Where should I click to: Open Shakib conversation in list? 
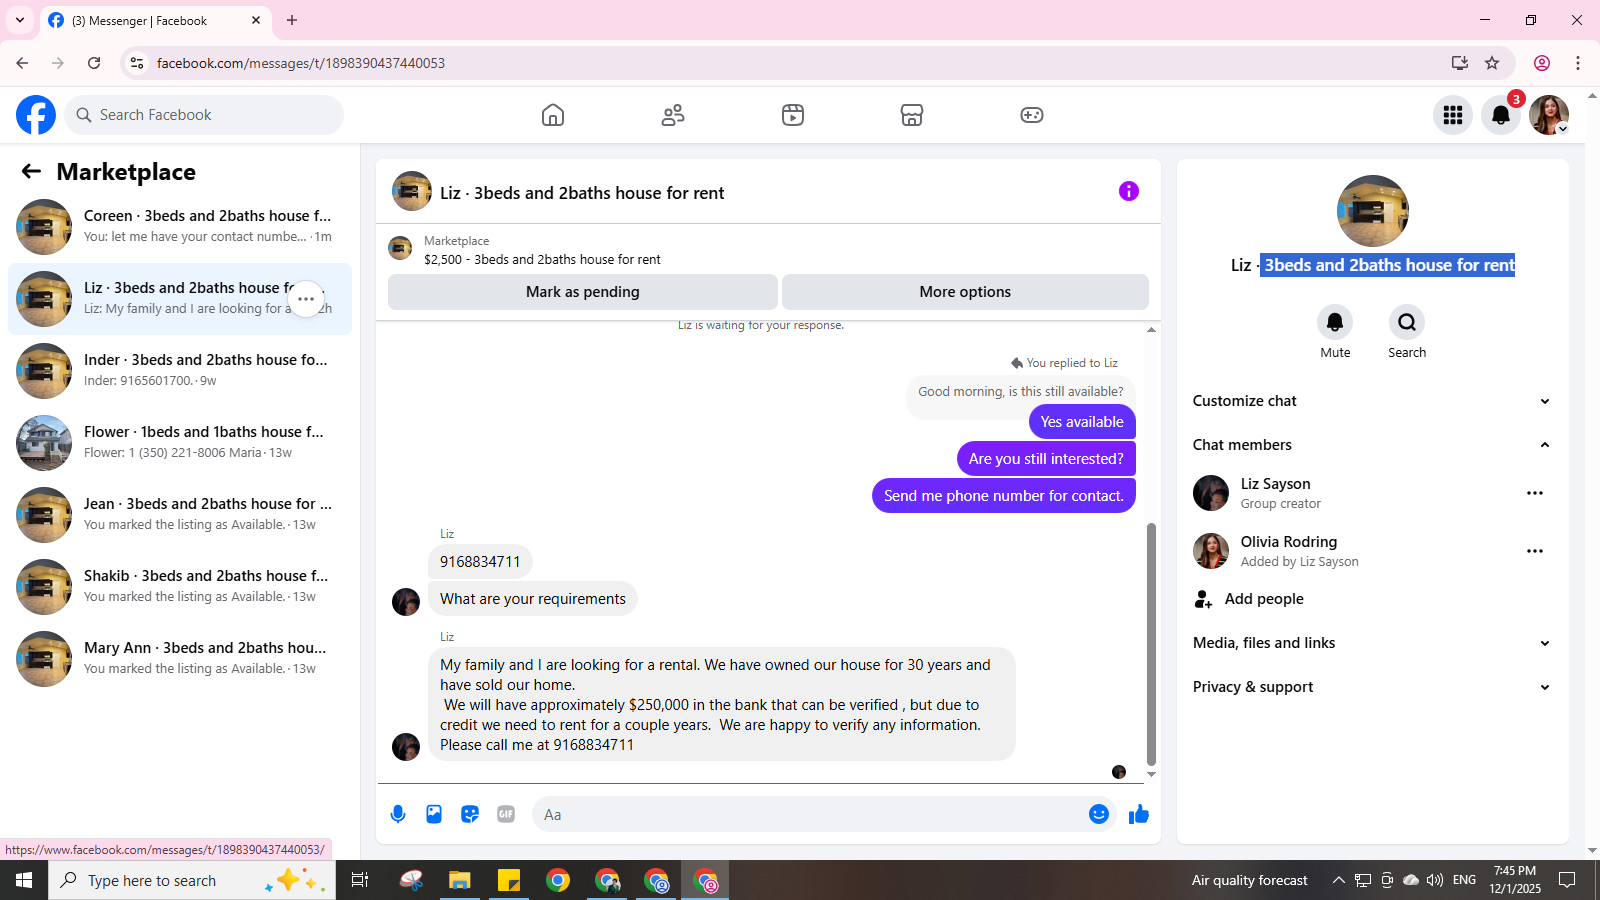tap(180, 587)
